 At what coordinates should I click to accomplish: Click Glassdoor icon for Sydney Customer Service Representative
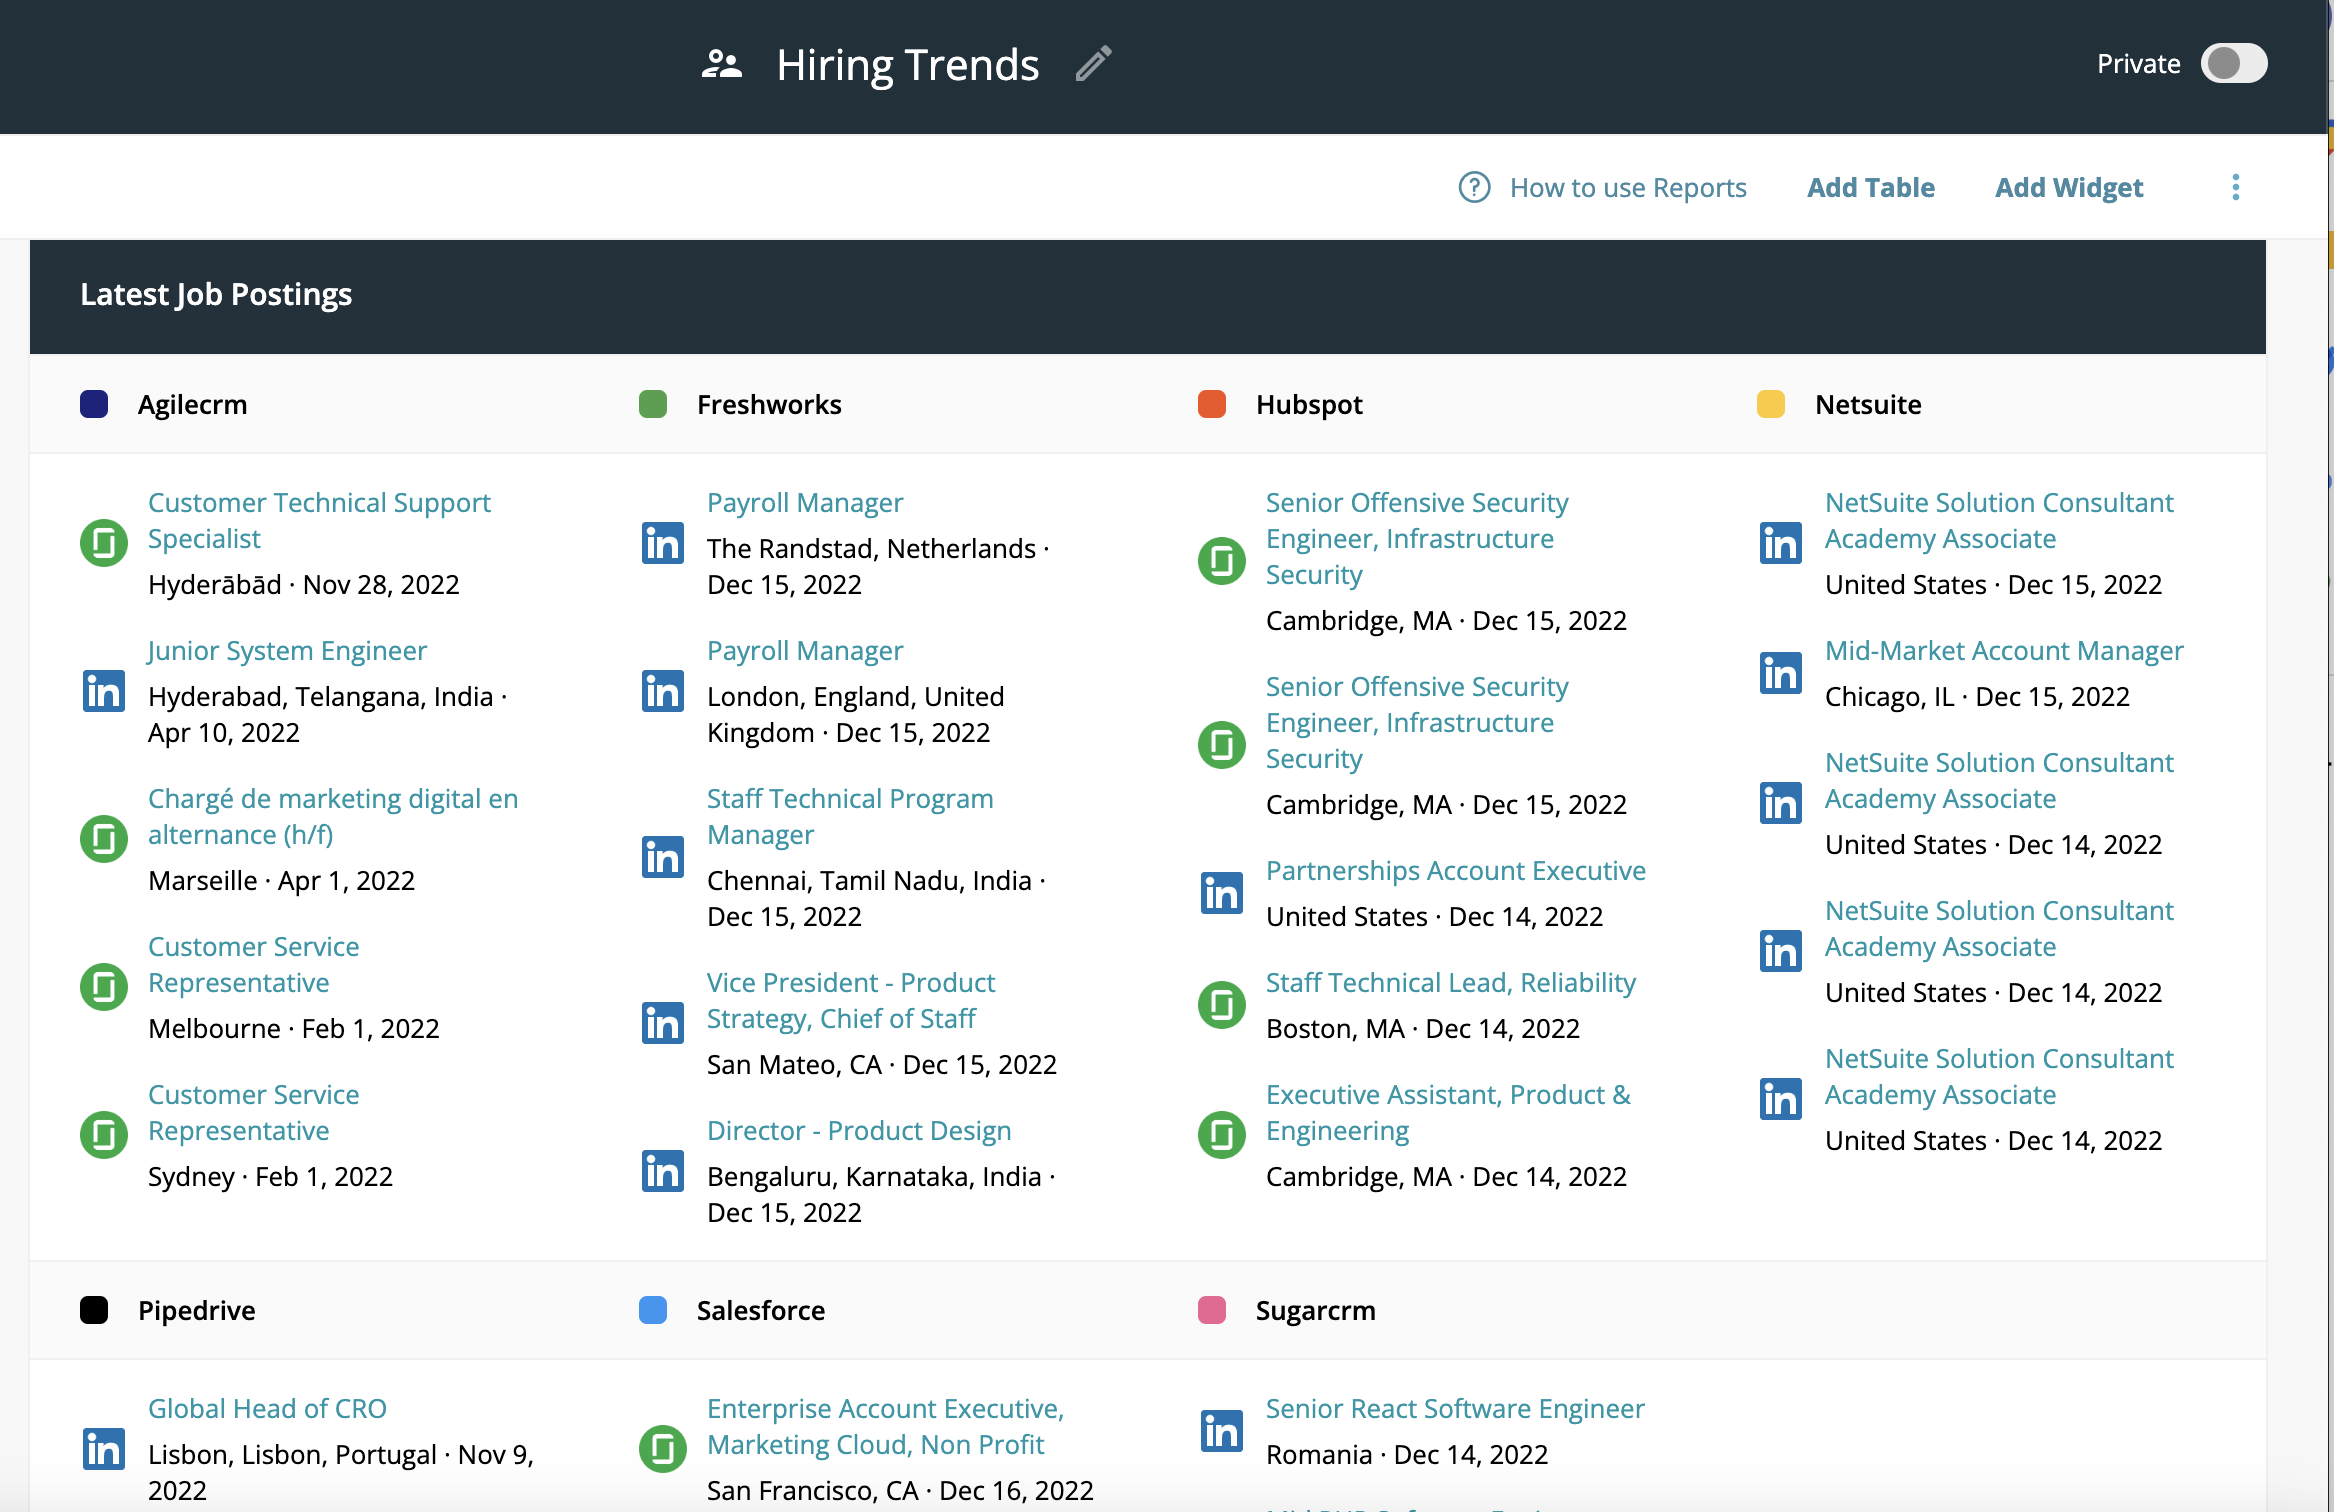pos(104,1135)
